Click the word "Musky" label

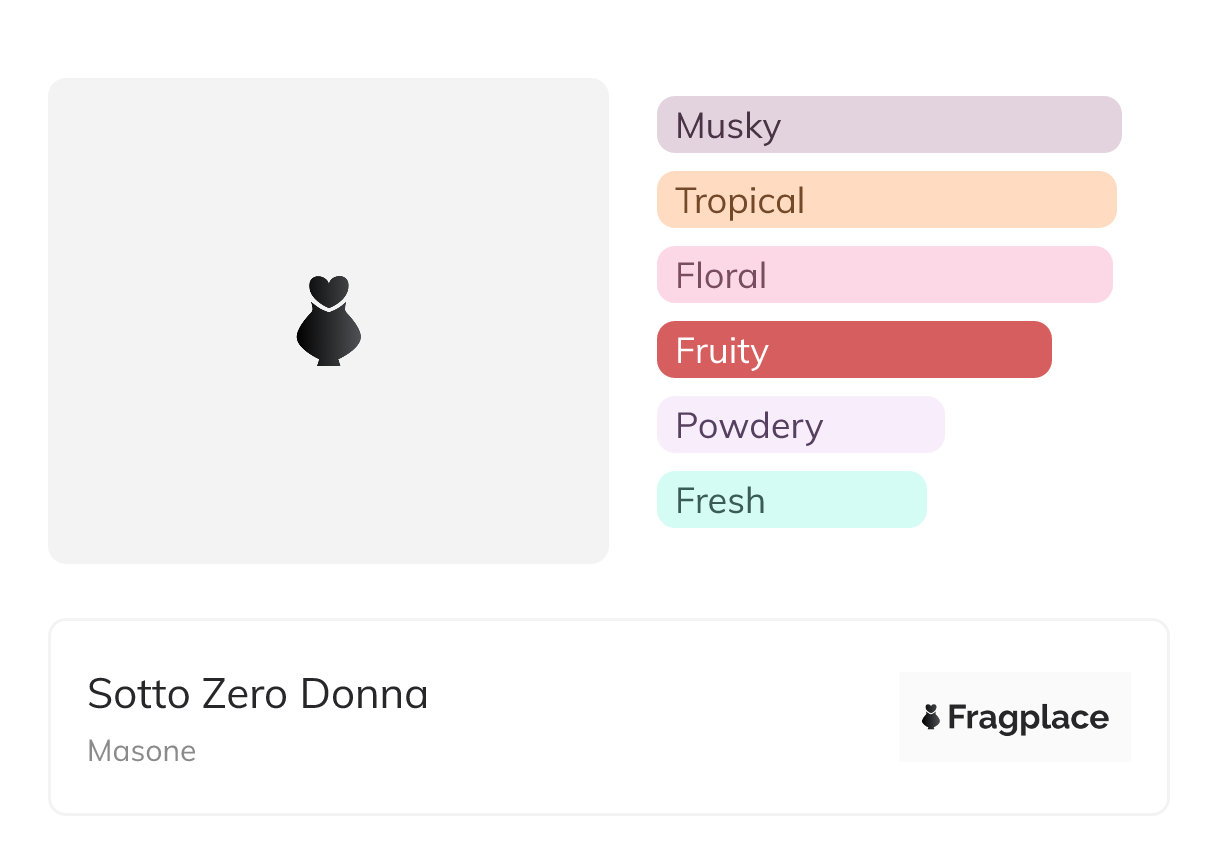[728, 126]
